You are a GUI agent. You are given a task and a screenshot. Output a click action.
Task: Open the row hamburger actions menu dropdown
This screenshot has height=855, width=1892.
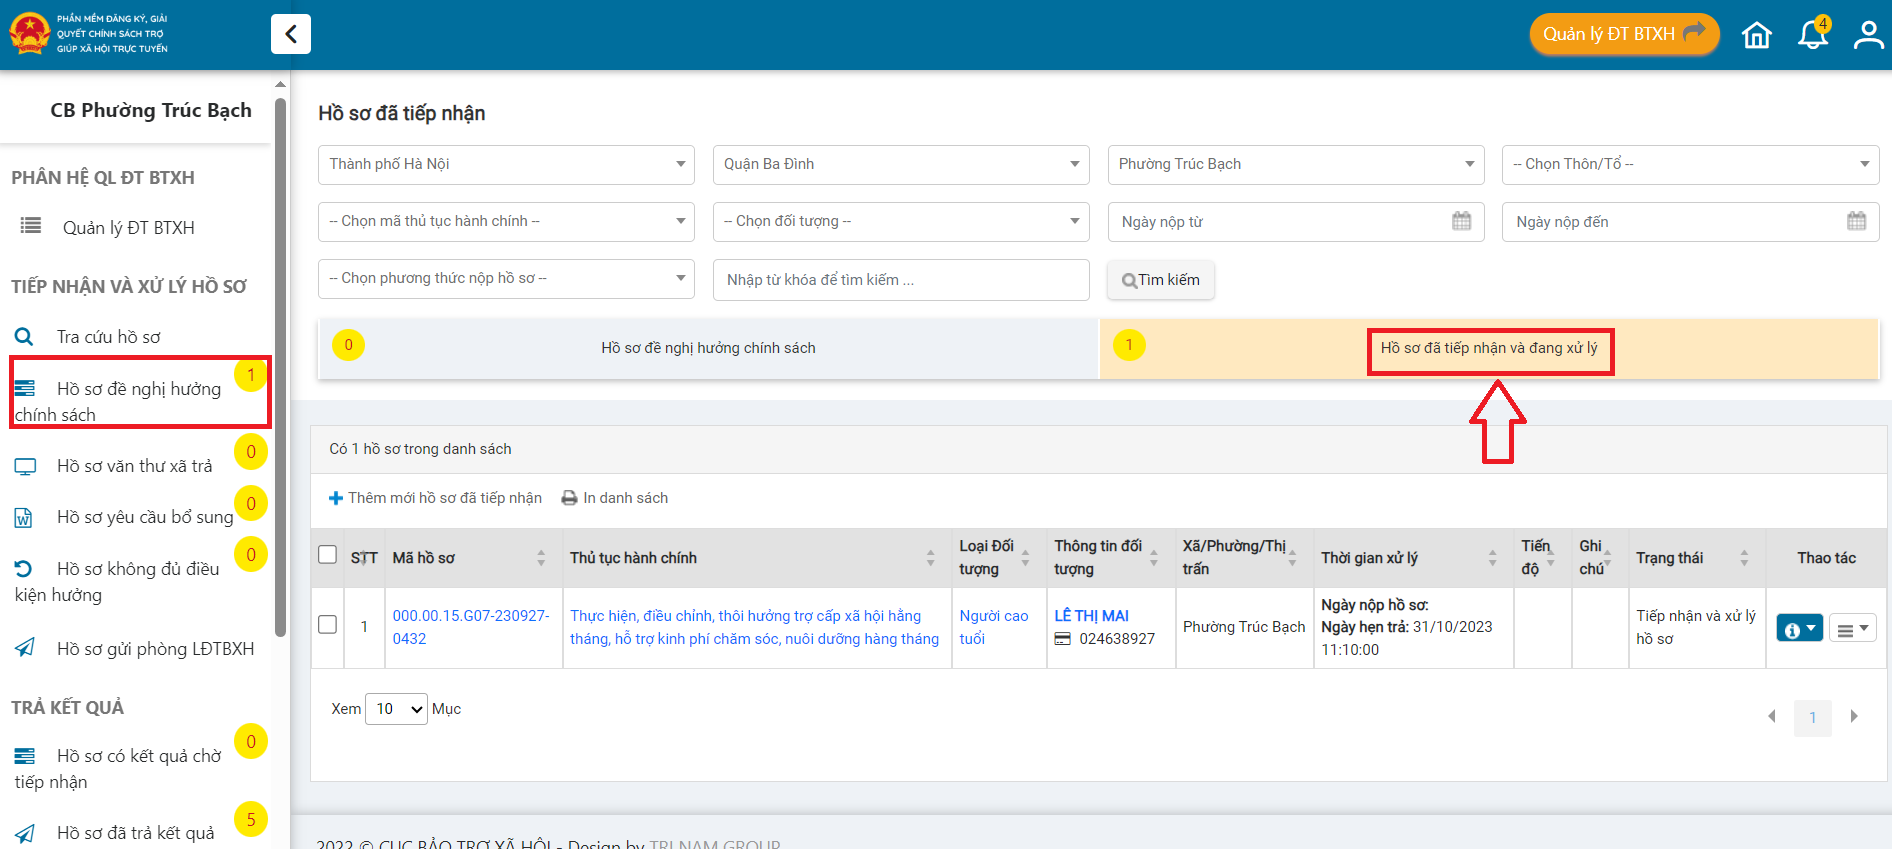coord(1852,629)
